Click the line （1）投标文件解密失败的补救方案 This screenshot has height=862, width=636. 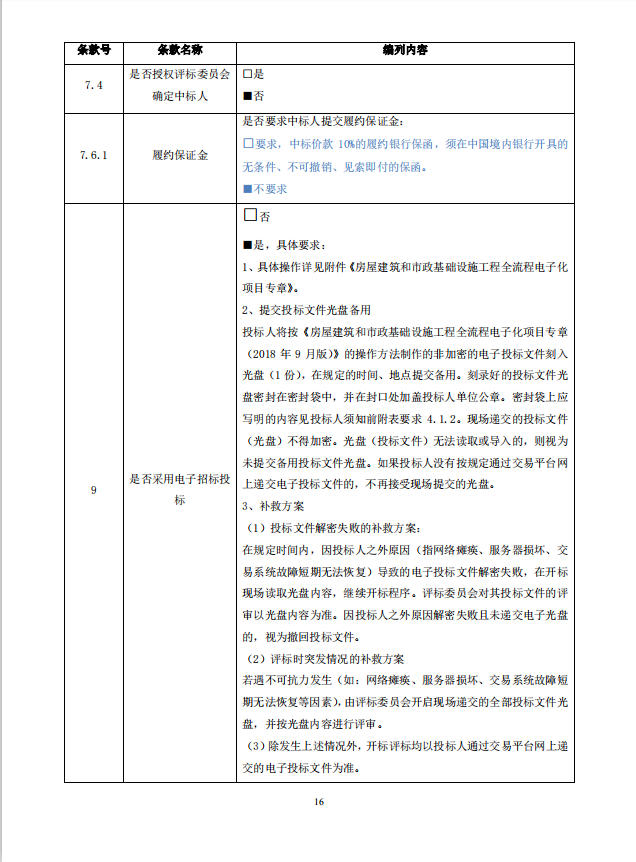click(x=331, y=528)
